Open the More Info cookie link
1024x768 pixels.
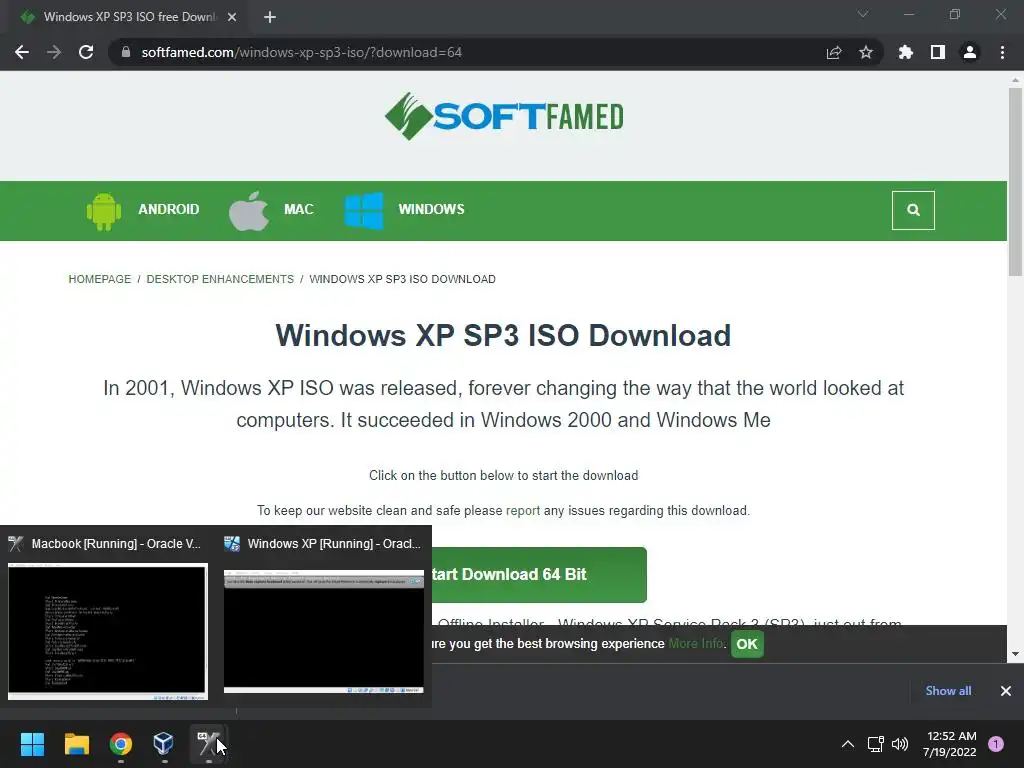point(696,643)
